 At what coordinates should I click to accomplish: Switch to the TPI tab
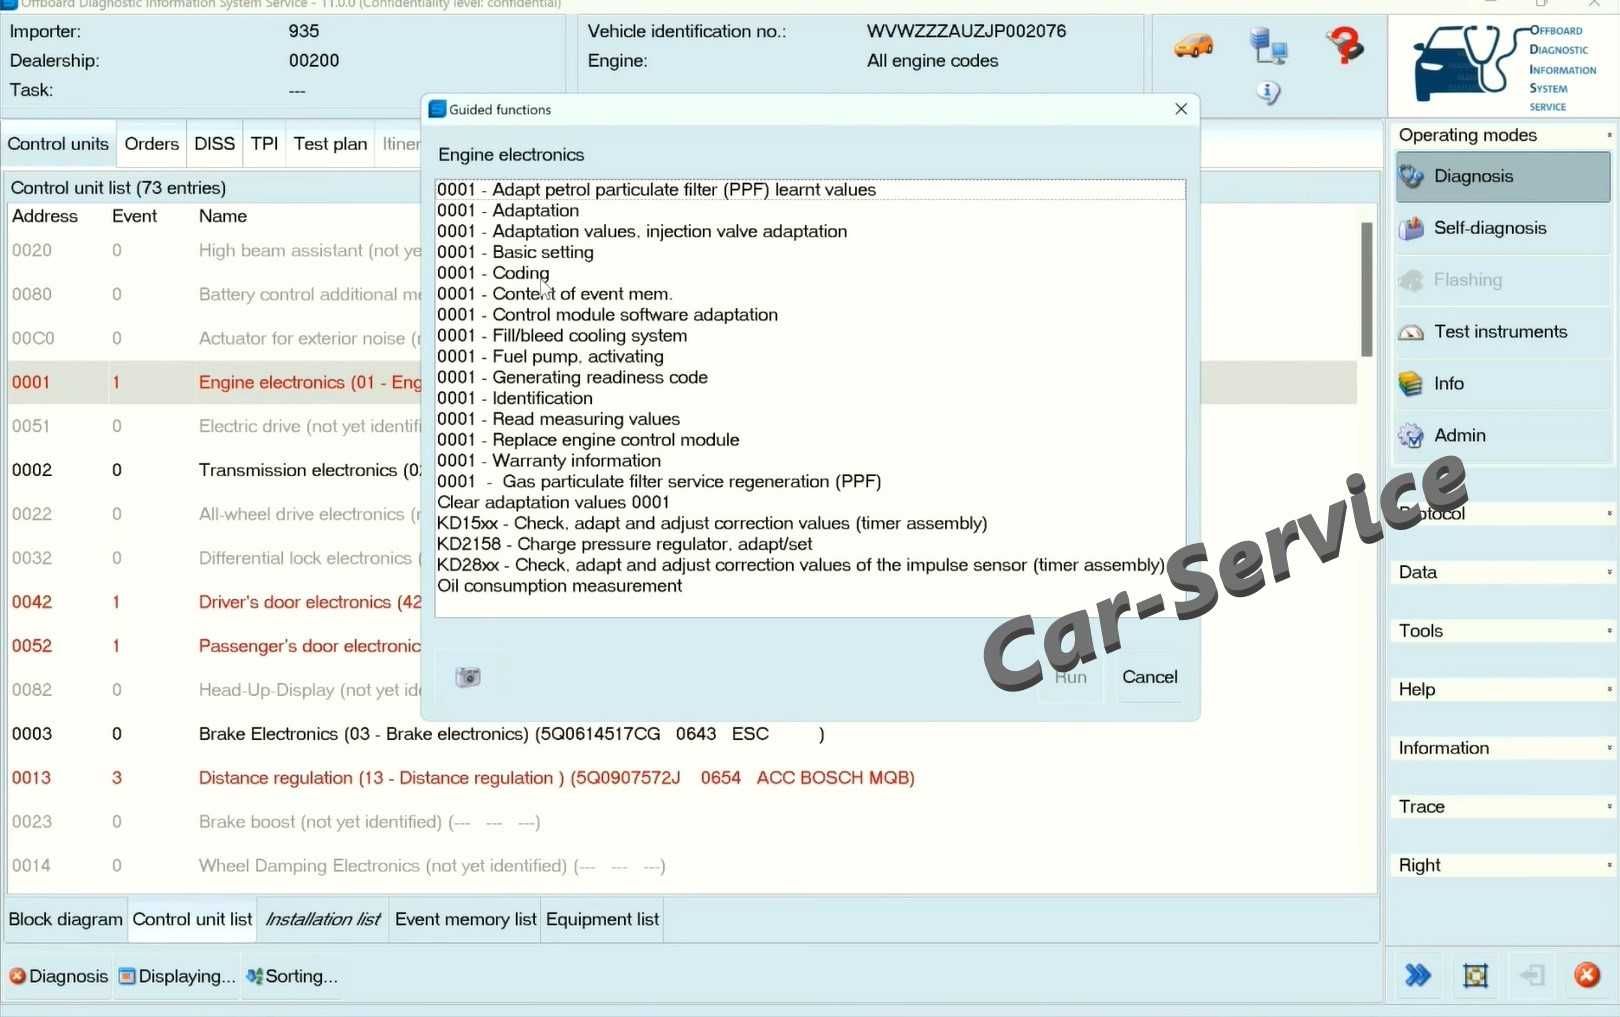(x=265, y=144)
